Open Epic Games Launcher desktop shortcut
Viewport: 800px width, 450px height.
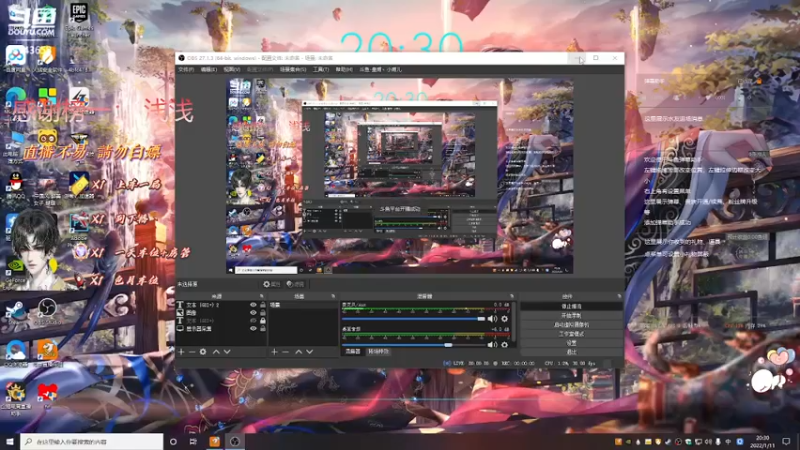79,20
